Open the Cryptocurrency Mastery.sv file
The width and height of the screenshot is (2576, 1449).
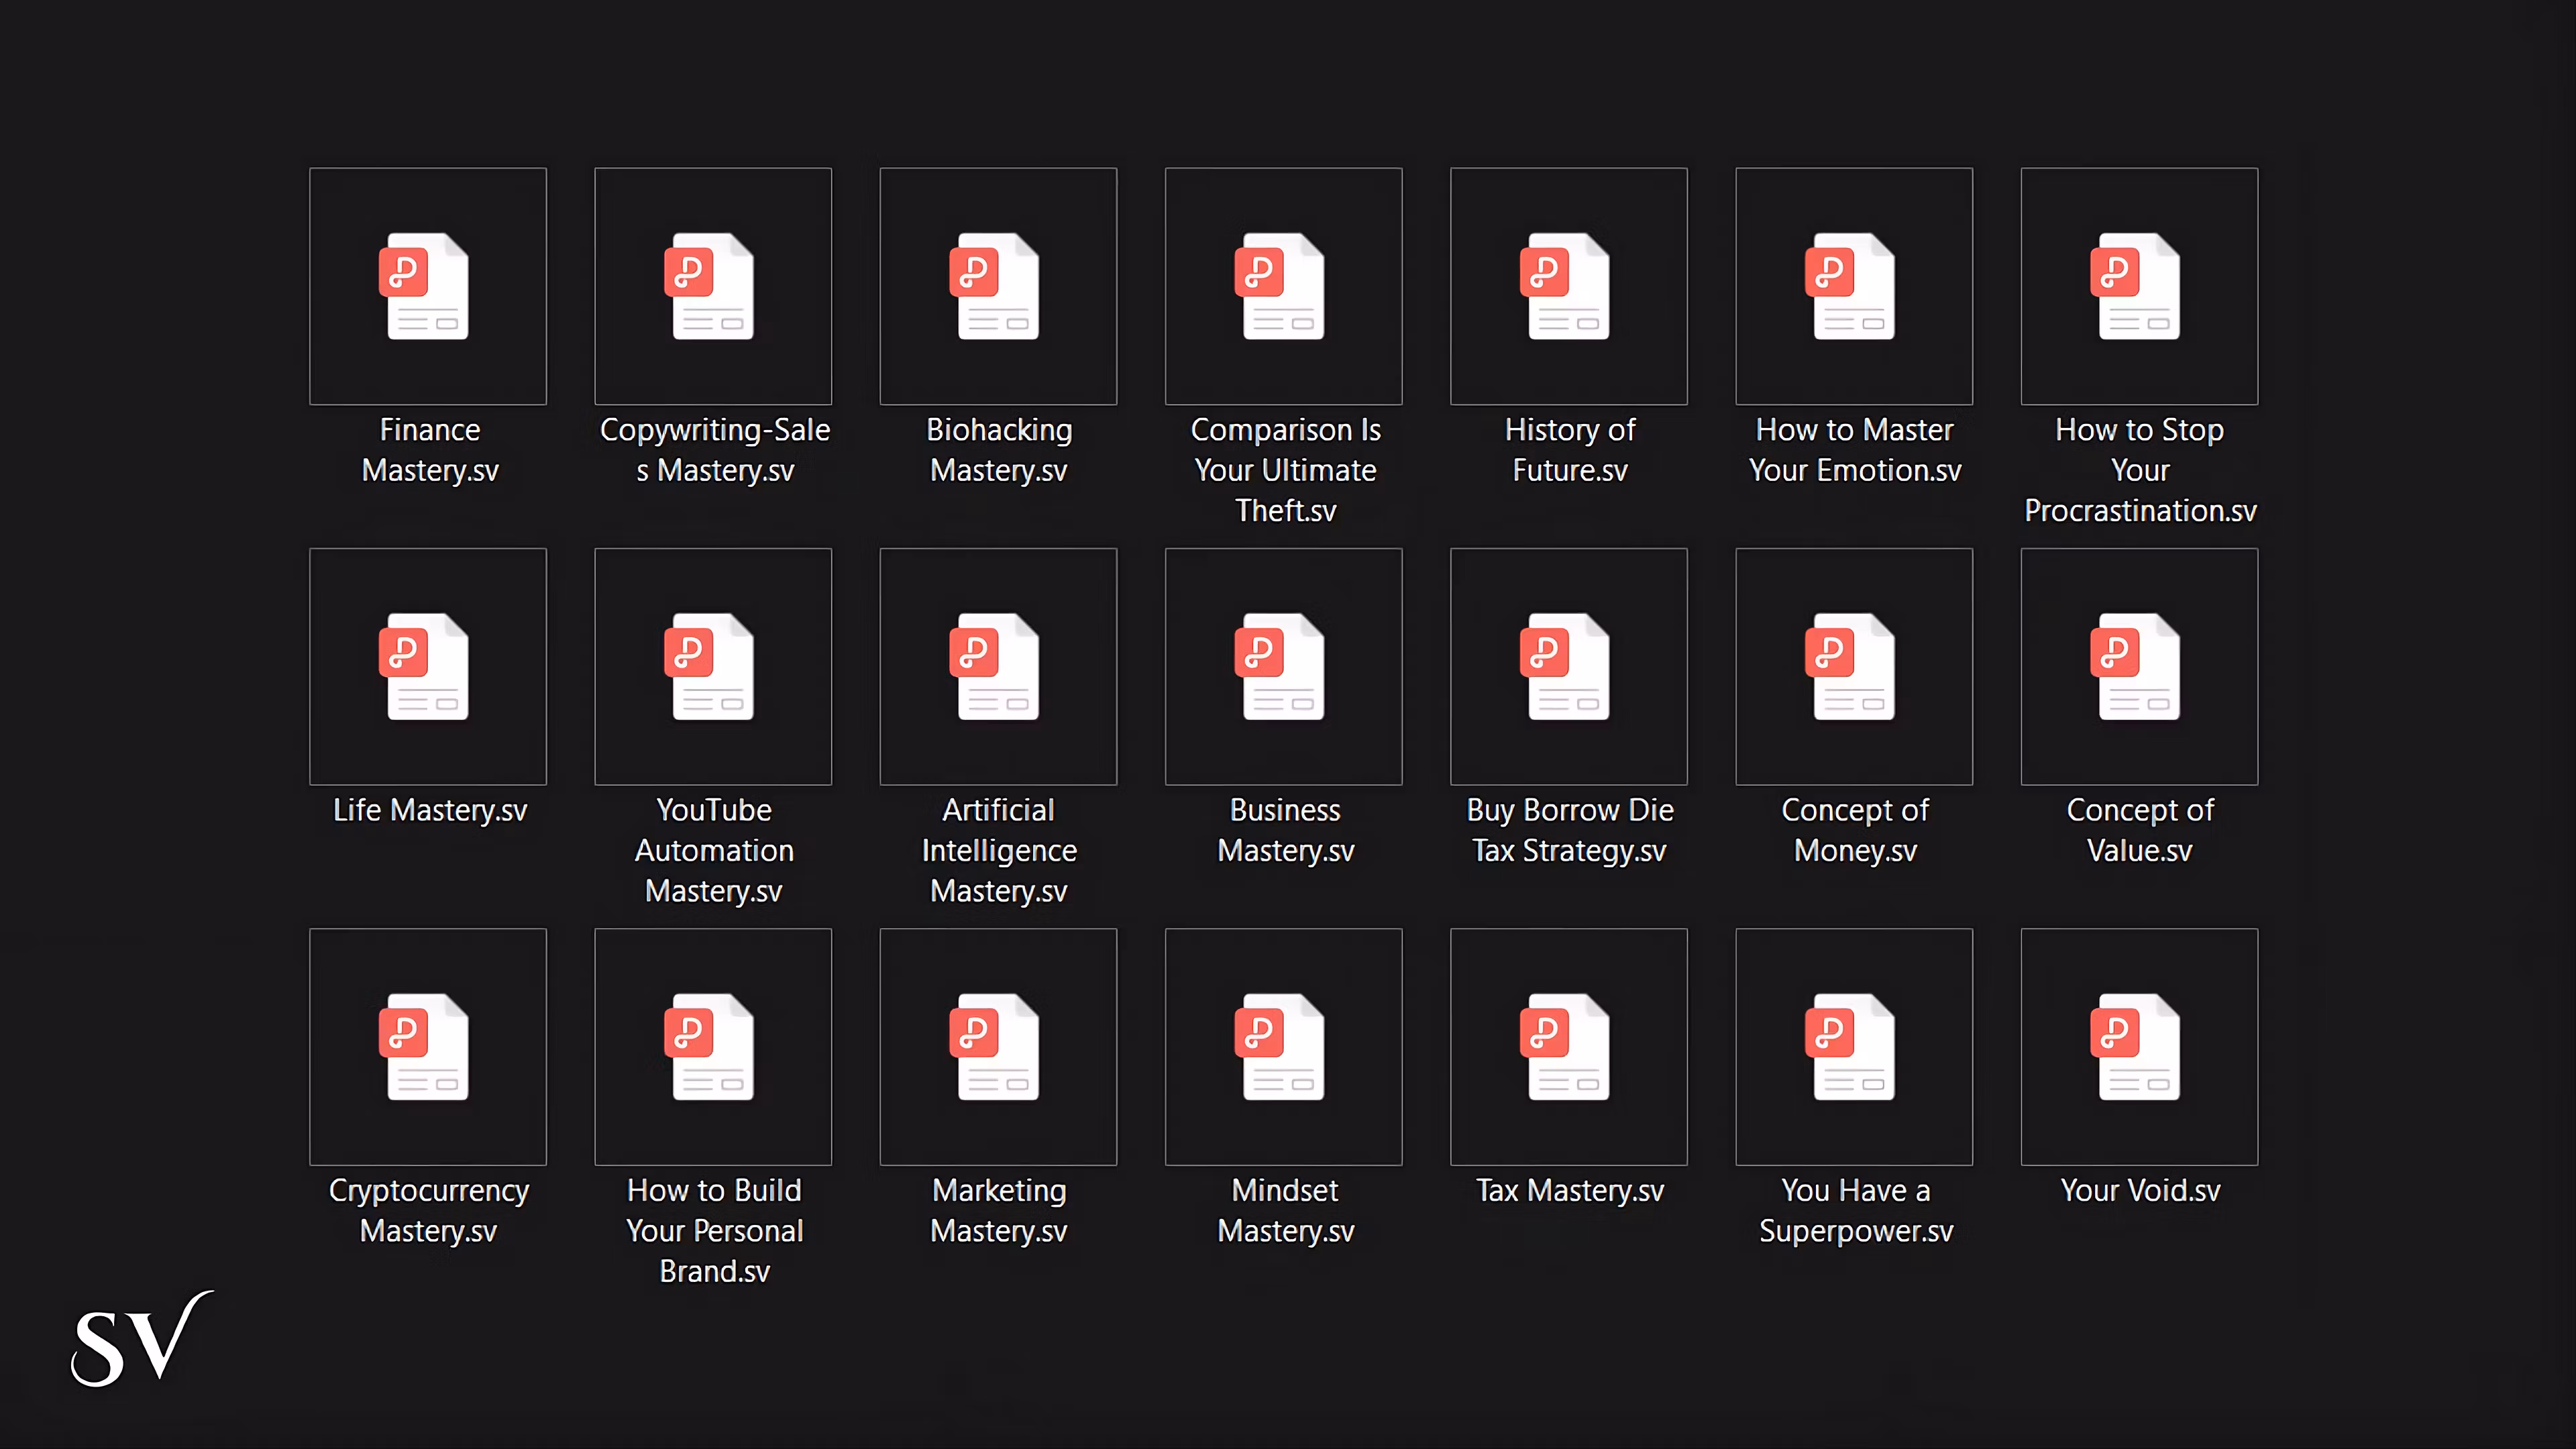(428, 1046)
